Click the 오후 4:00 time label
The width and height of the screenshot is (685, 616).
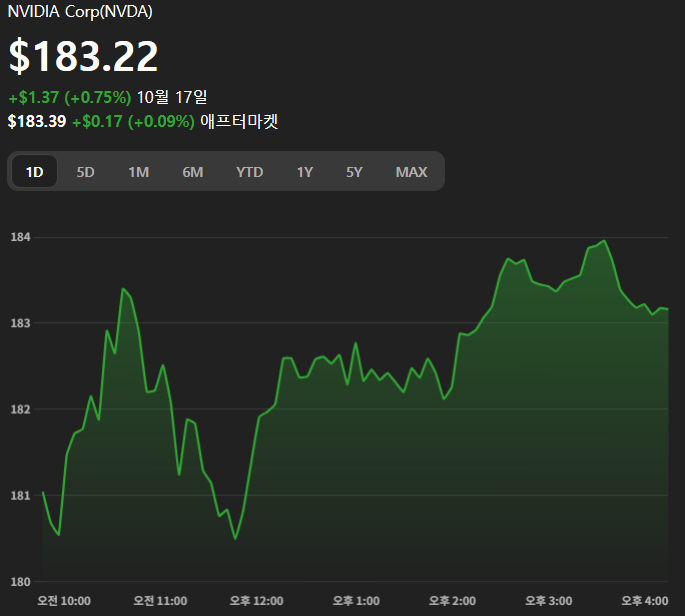(645, 601)
